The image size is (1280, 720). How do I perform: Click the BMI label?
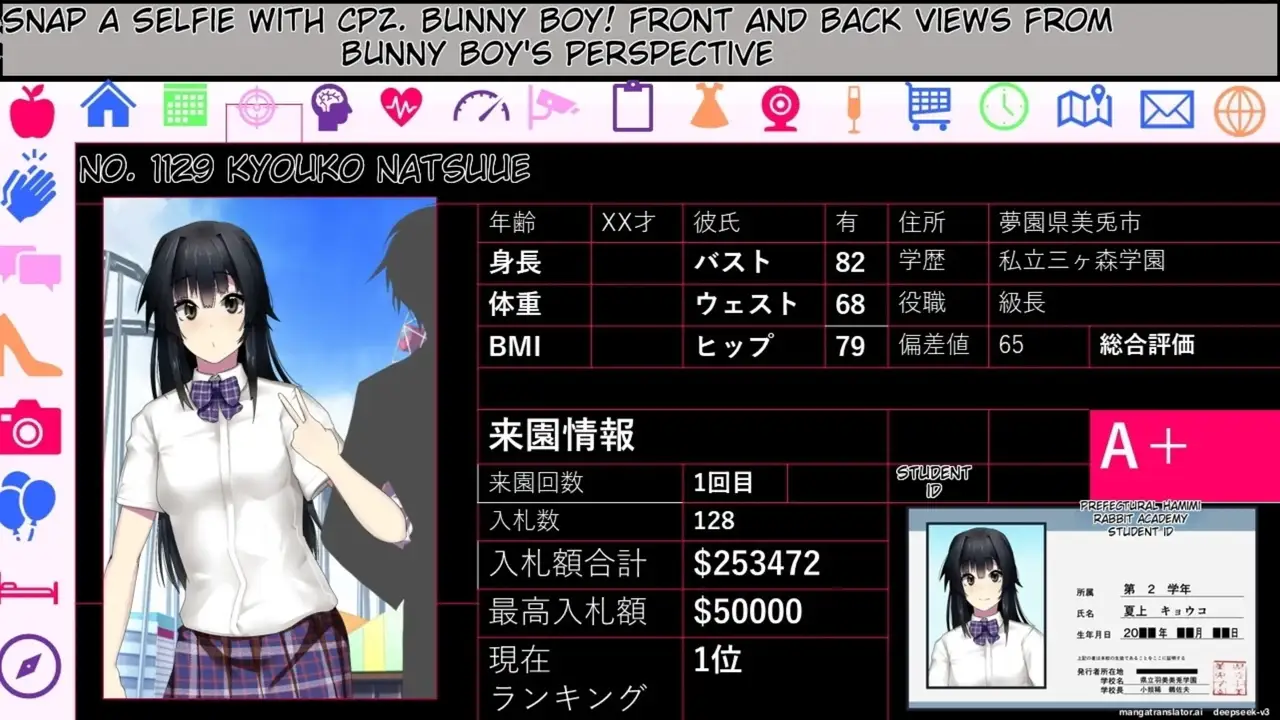coord(515,346)
